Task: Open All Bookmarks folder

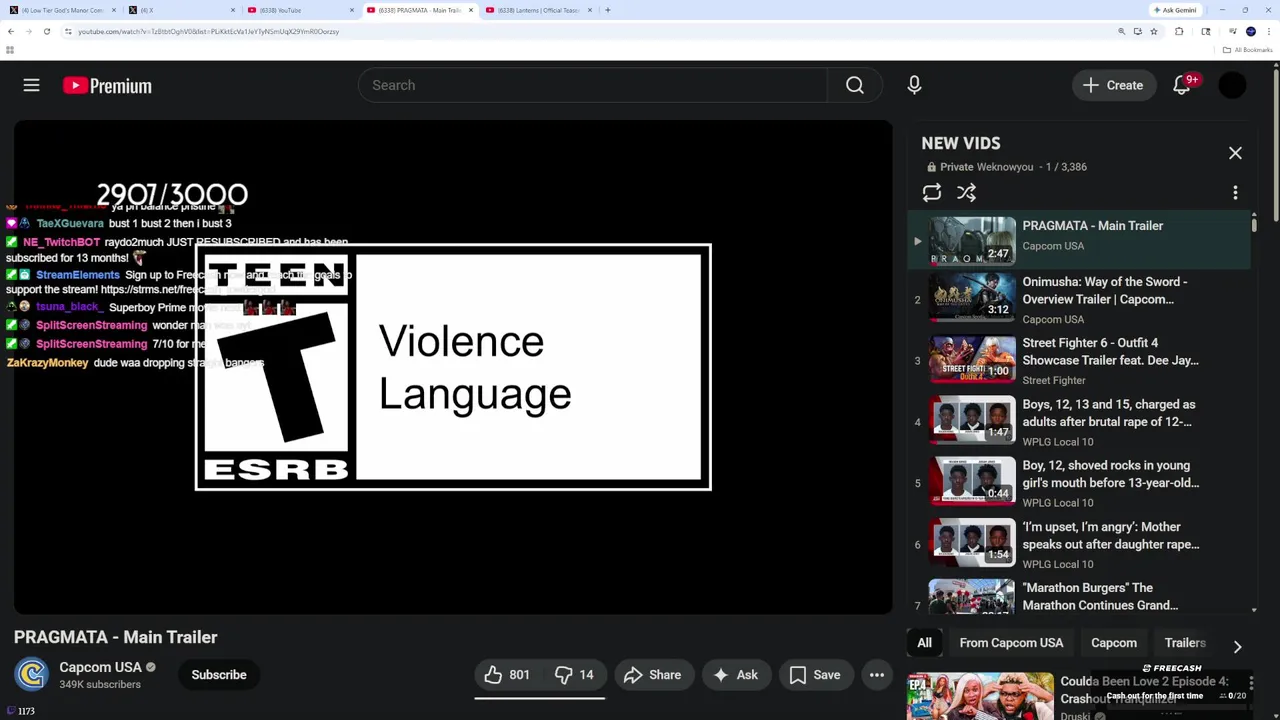Action: pyautogui.click(x=1247, y=50)
